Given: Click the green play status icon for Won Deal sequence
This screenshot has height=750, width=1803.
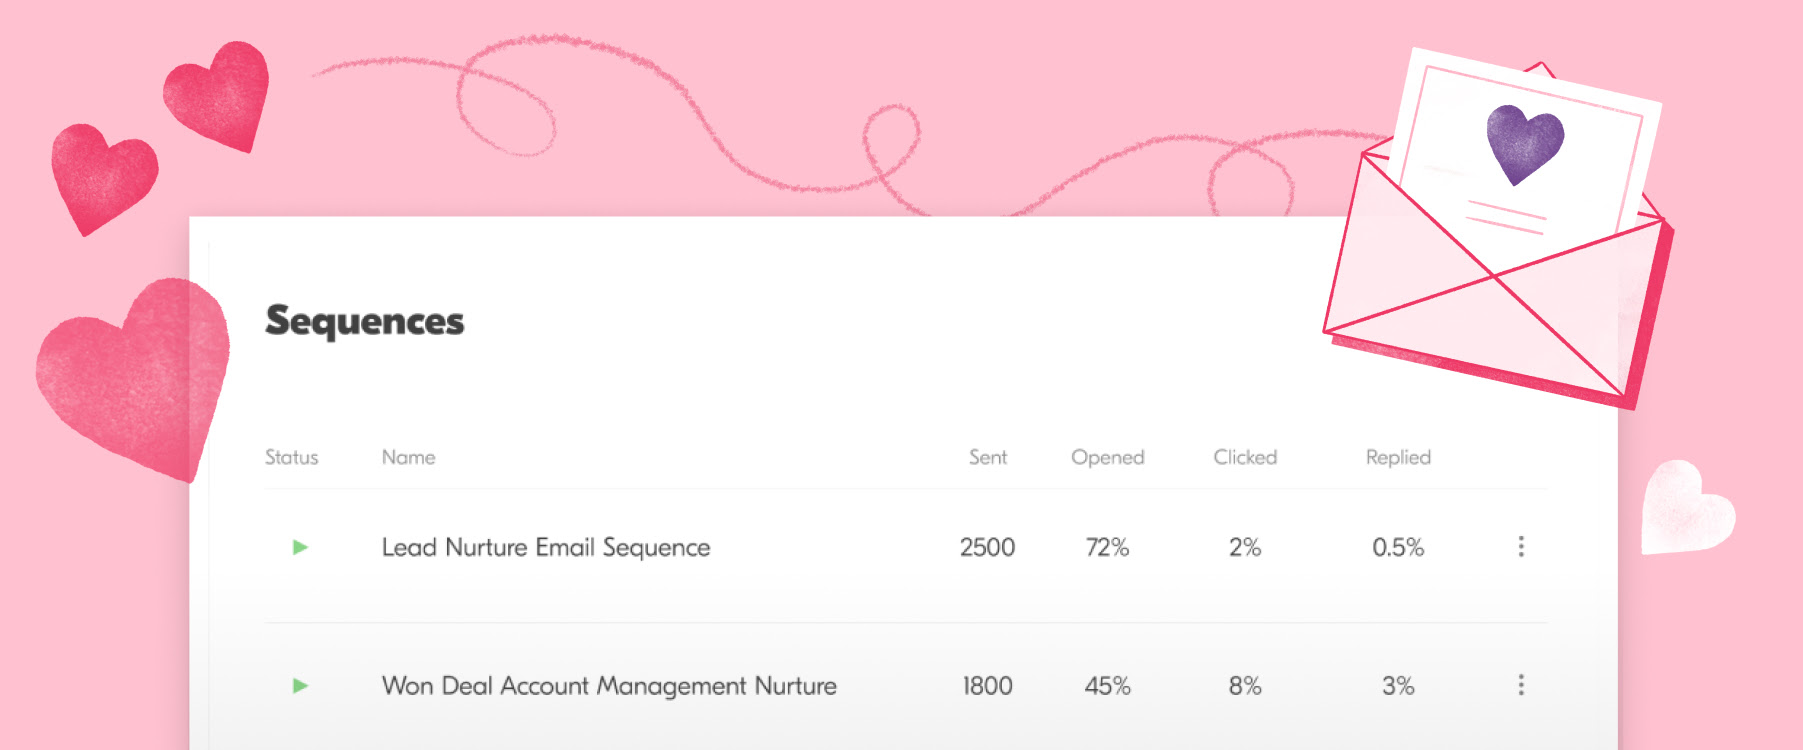Looking at the screenshot, I should tap(300, 686).
